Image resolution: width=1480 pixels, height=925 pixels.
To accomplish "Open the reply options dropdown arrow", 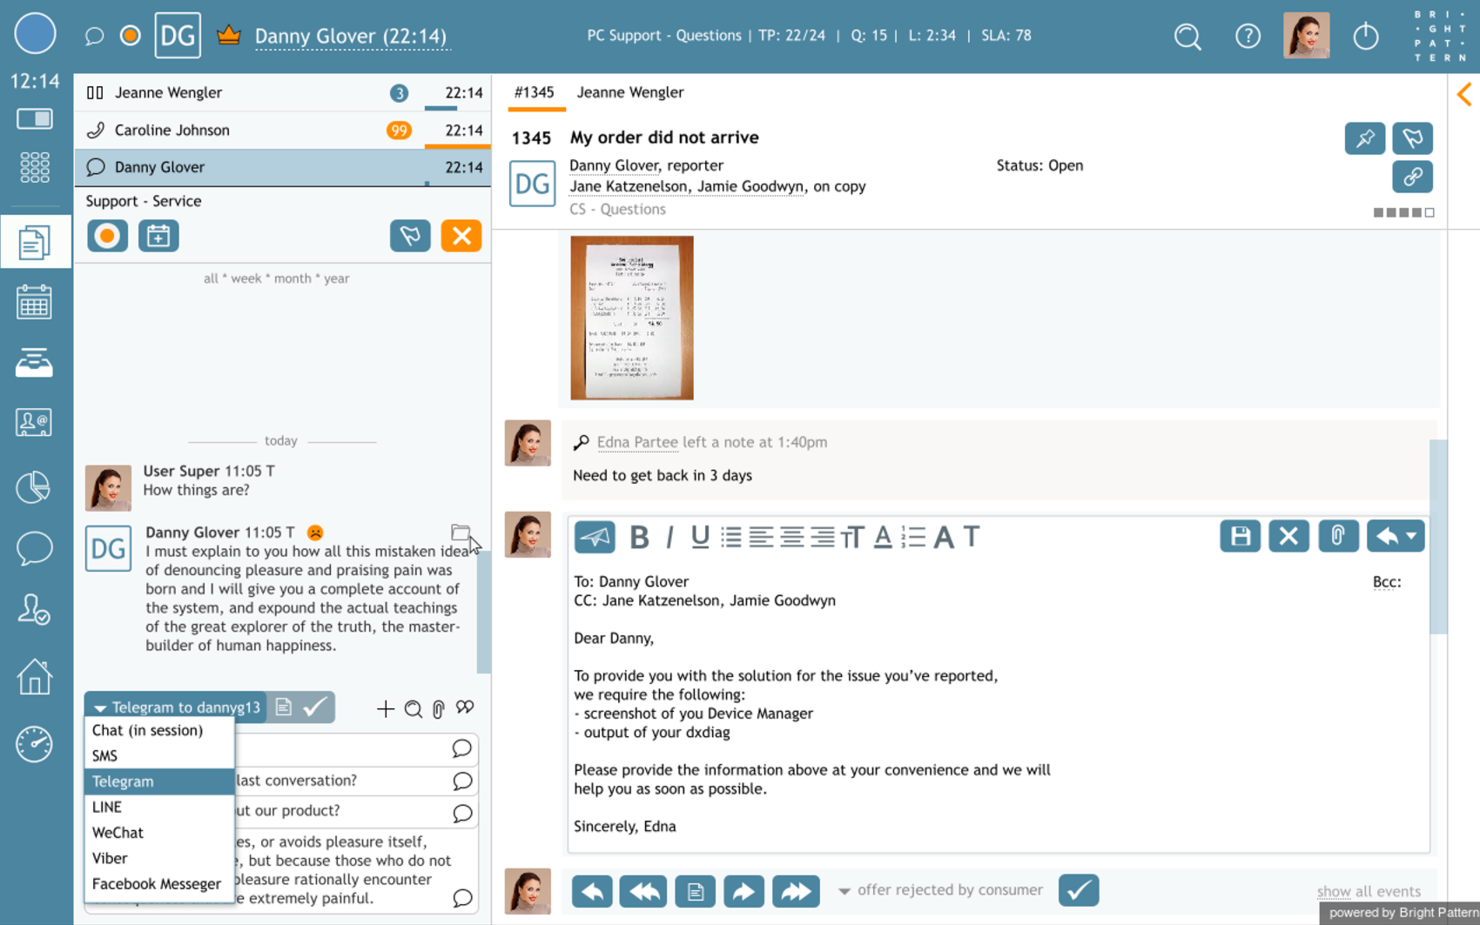I will [1412, 537].
